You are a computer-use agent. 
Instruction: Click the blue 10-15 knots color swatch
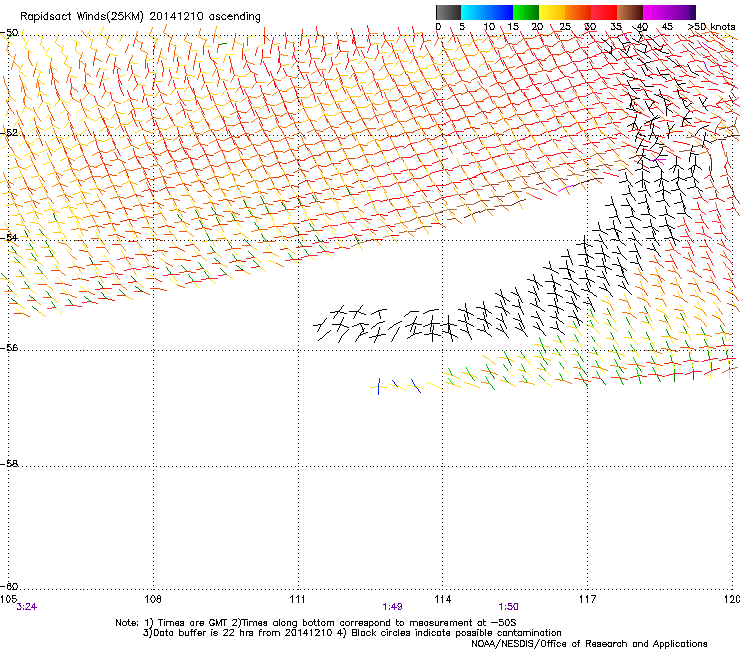tap(500, 12)
